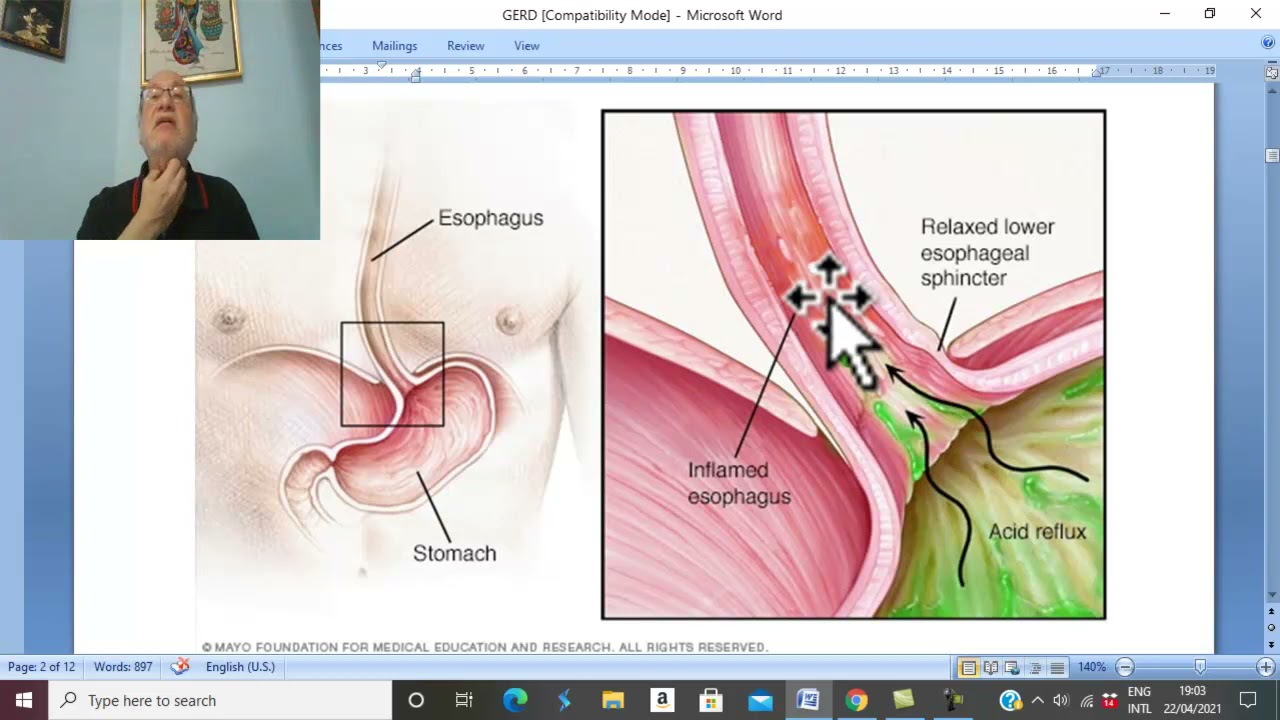
Task: Launch Microsoft Edge from taskbar
Action: (514, 700)
